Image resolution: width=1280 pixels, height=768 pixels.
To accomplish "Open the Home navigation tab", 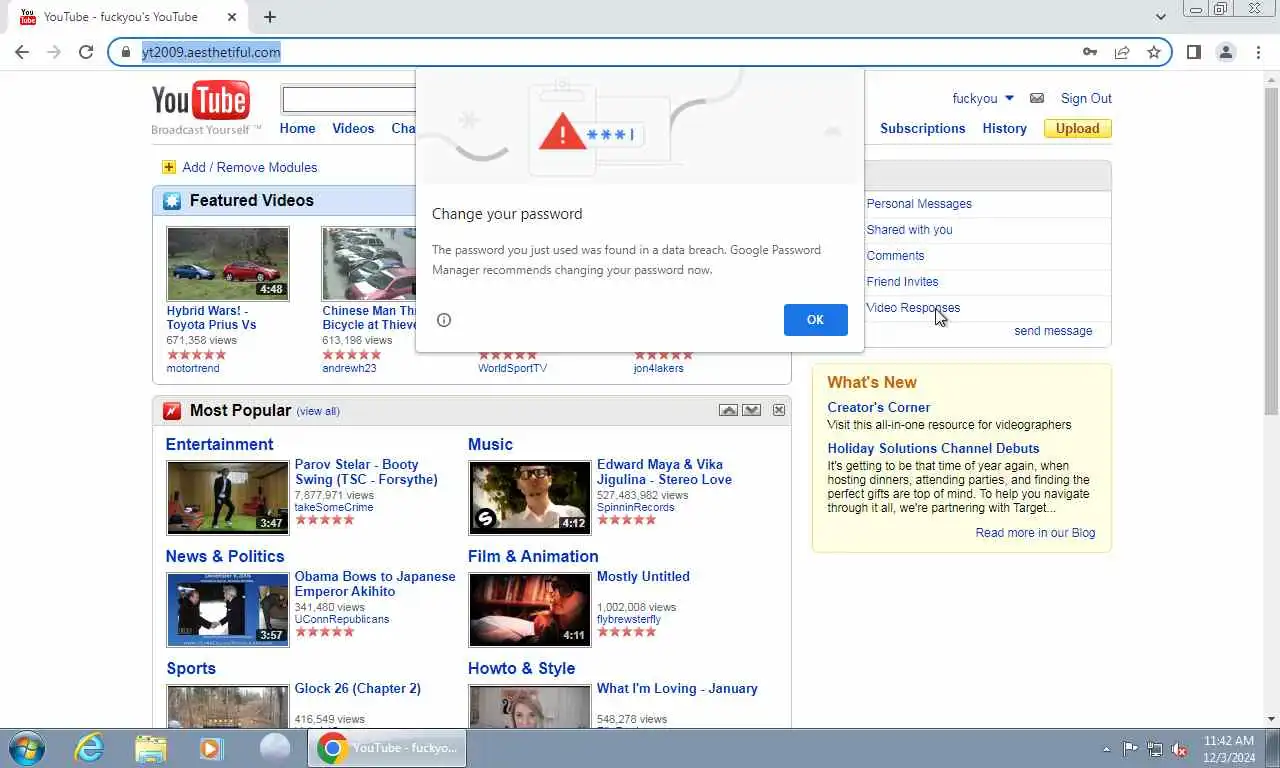I will click(297, 128).
